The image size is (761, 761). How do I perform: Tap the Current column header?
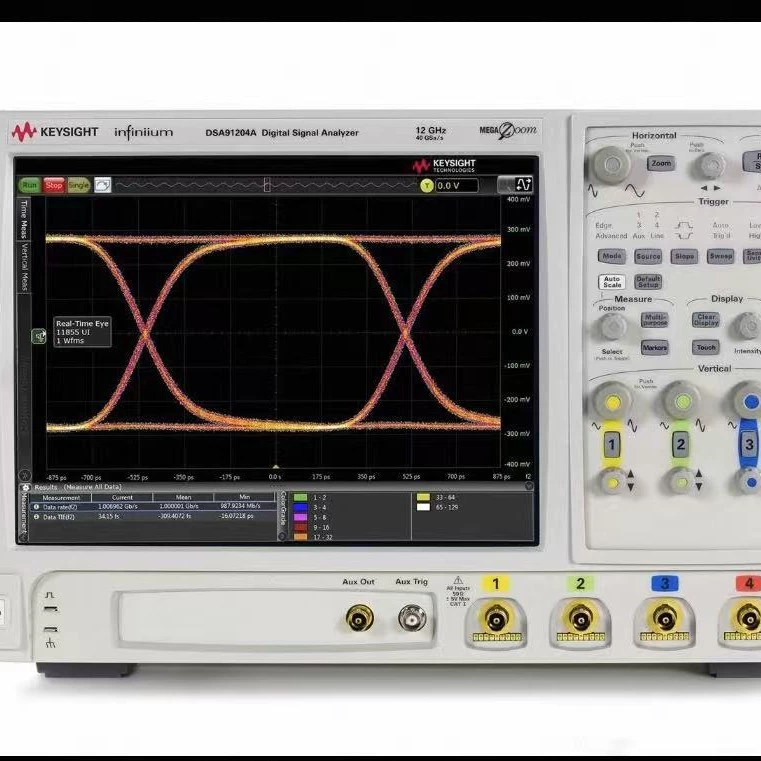[x=122, y=497]
